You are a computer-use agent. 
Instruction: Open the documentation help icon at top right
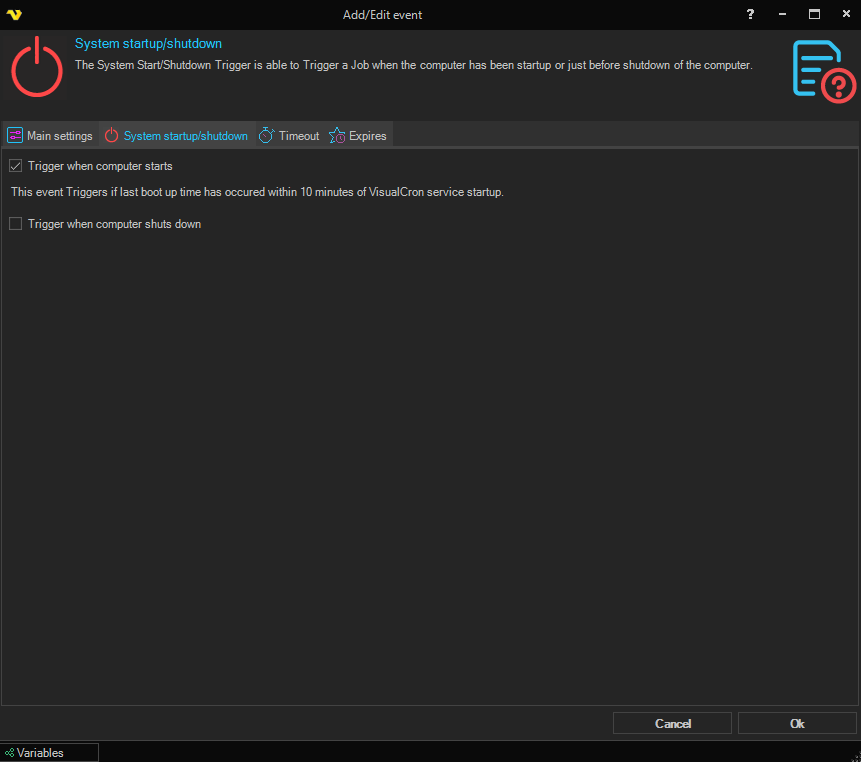tap(824, 71)
